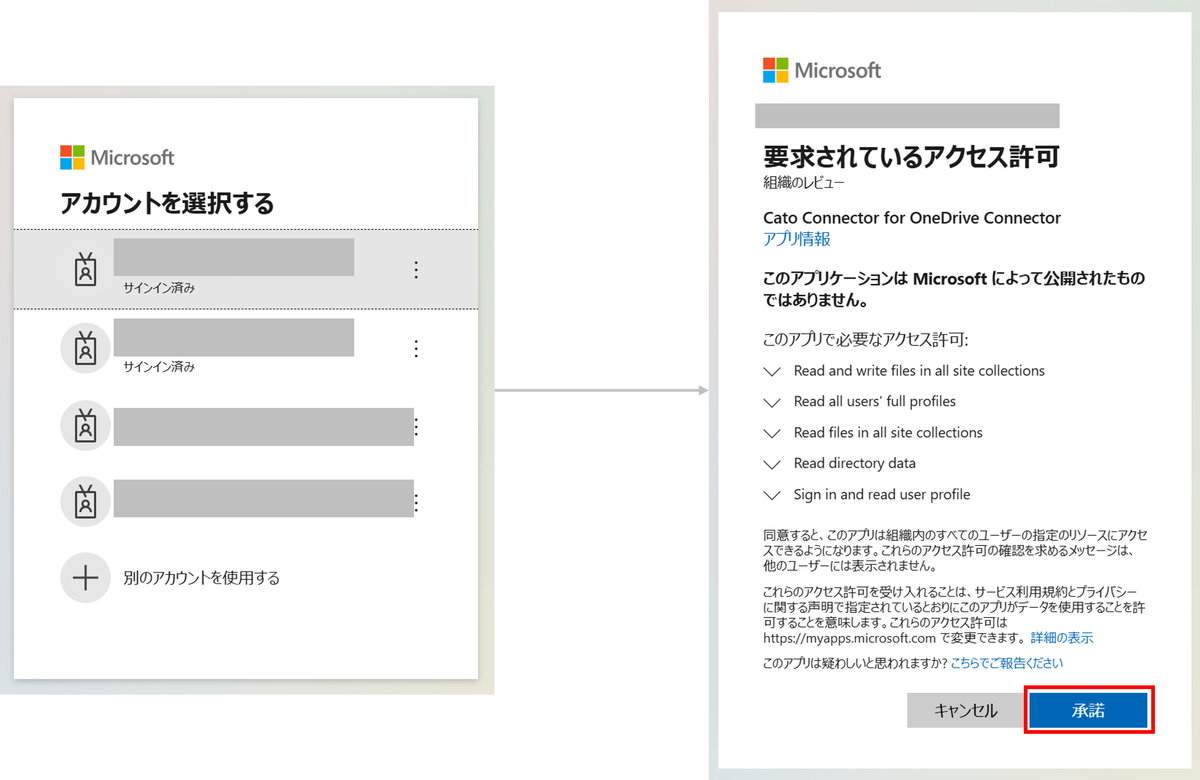This screenshot has width=1200, height=780.
Task: Click the 承諾 accept button
Action: click(1088, 710)
